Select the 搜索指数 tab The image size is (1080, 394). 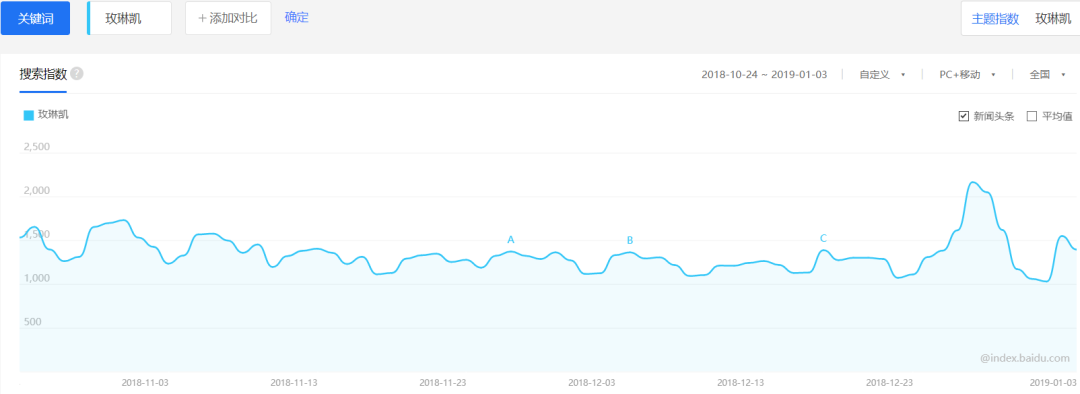click(x=43, y=74)
